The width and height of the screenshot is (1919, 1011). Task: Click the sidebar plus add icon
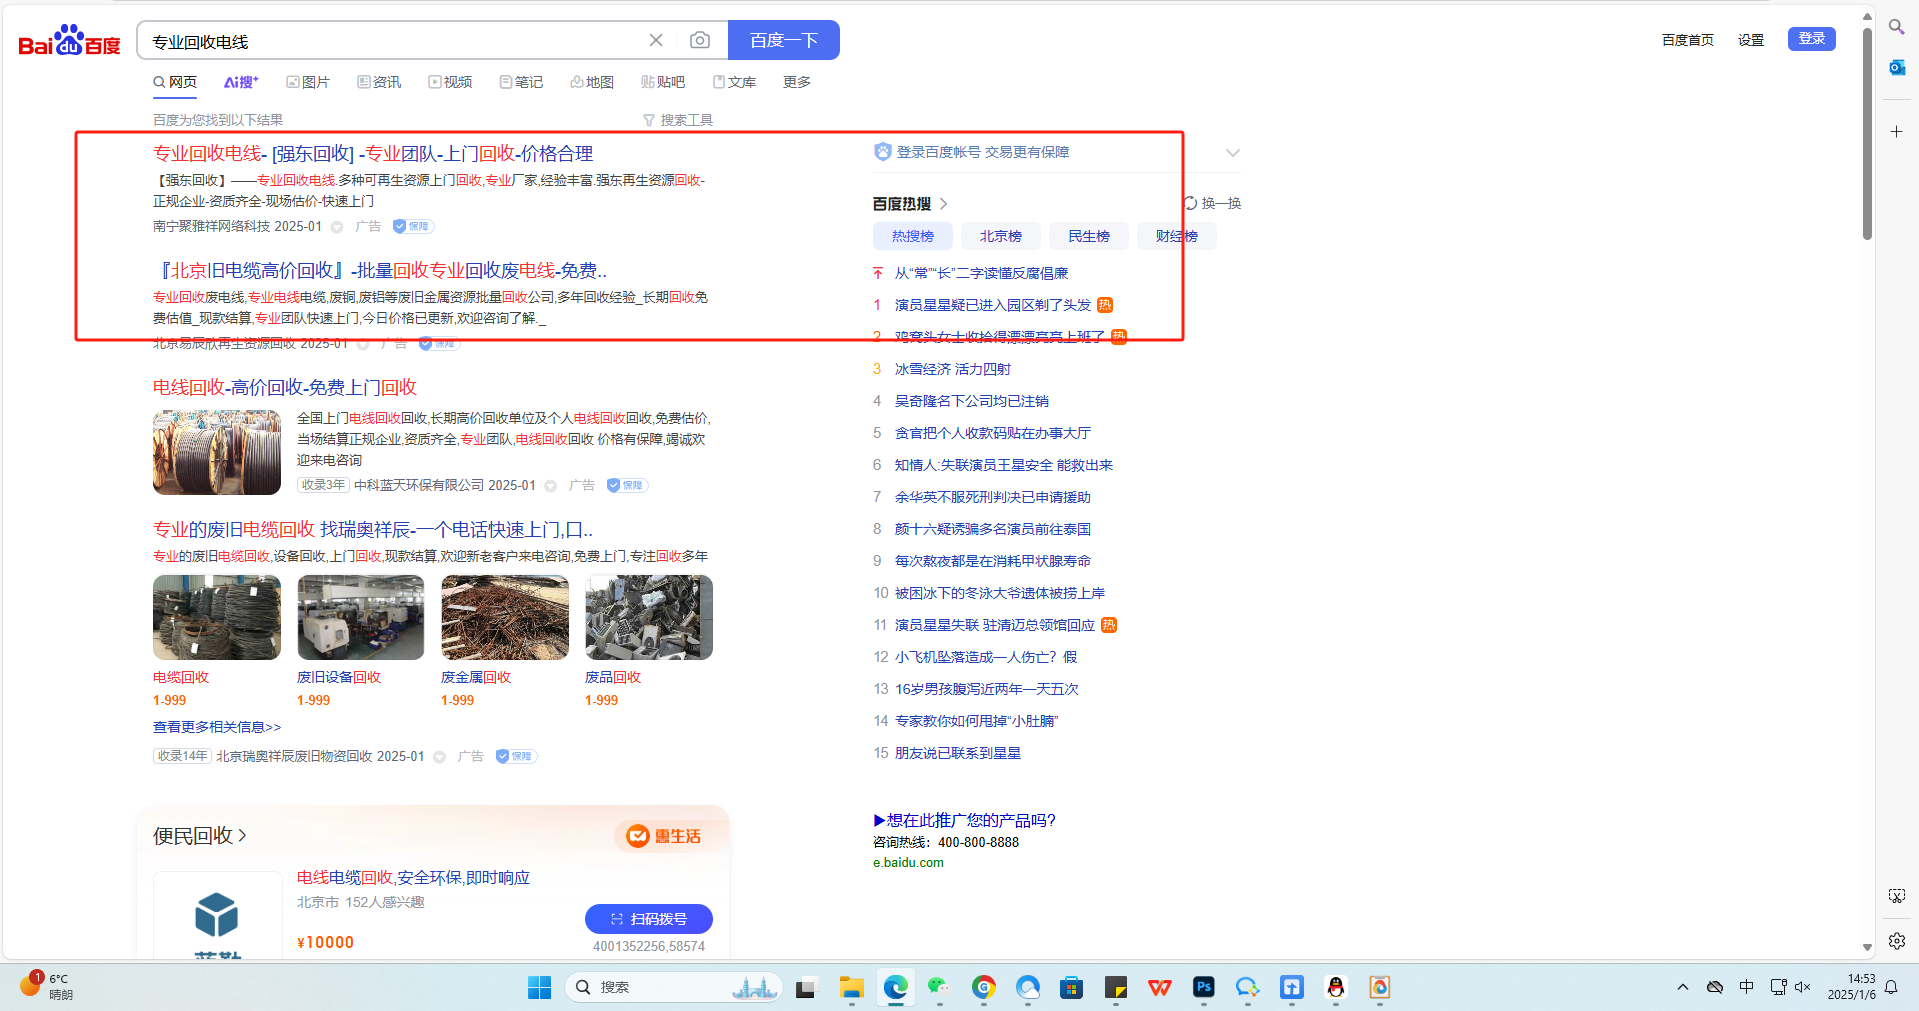pos(1896,132)
